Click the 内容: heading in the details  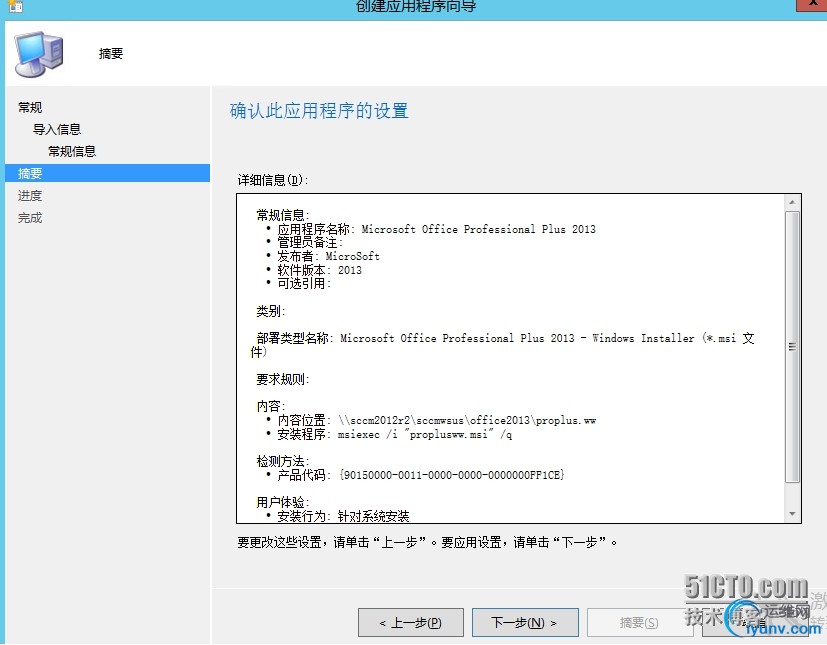point(271,406)
